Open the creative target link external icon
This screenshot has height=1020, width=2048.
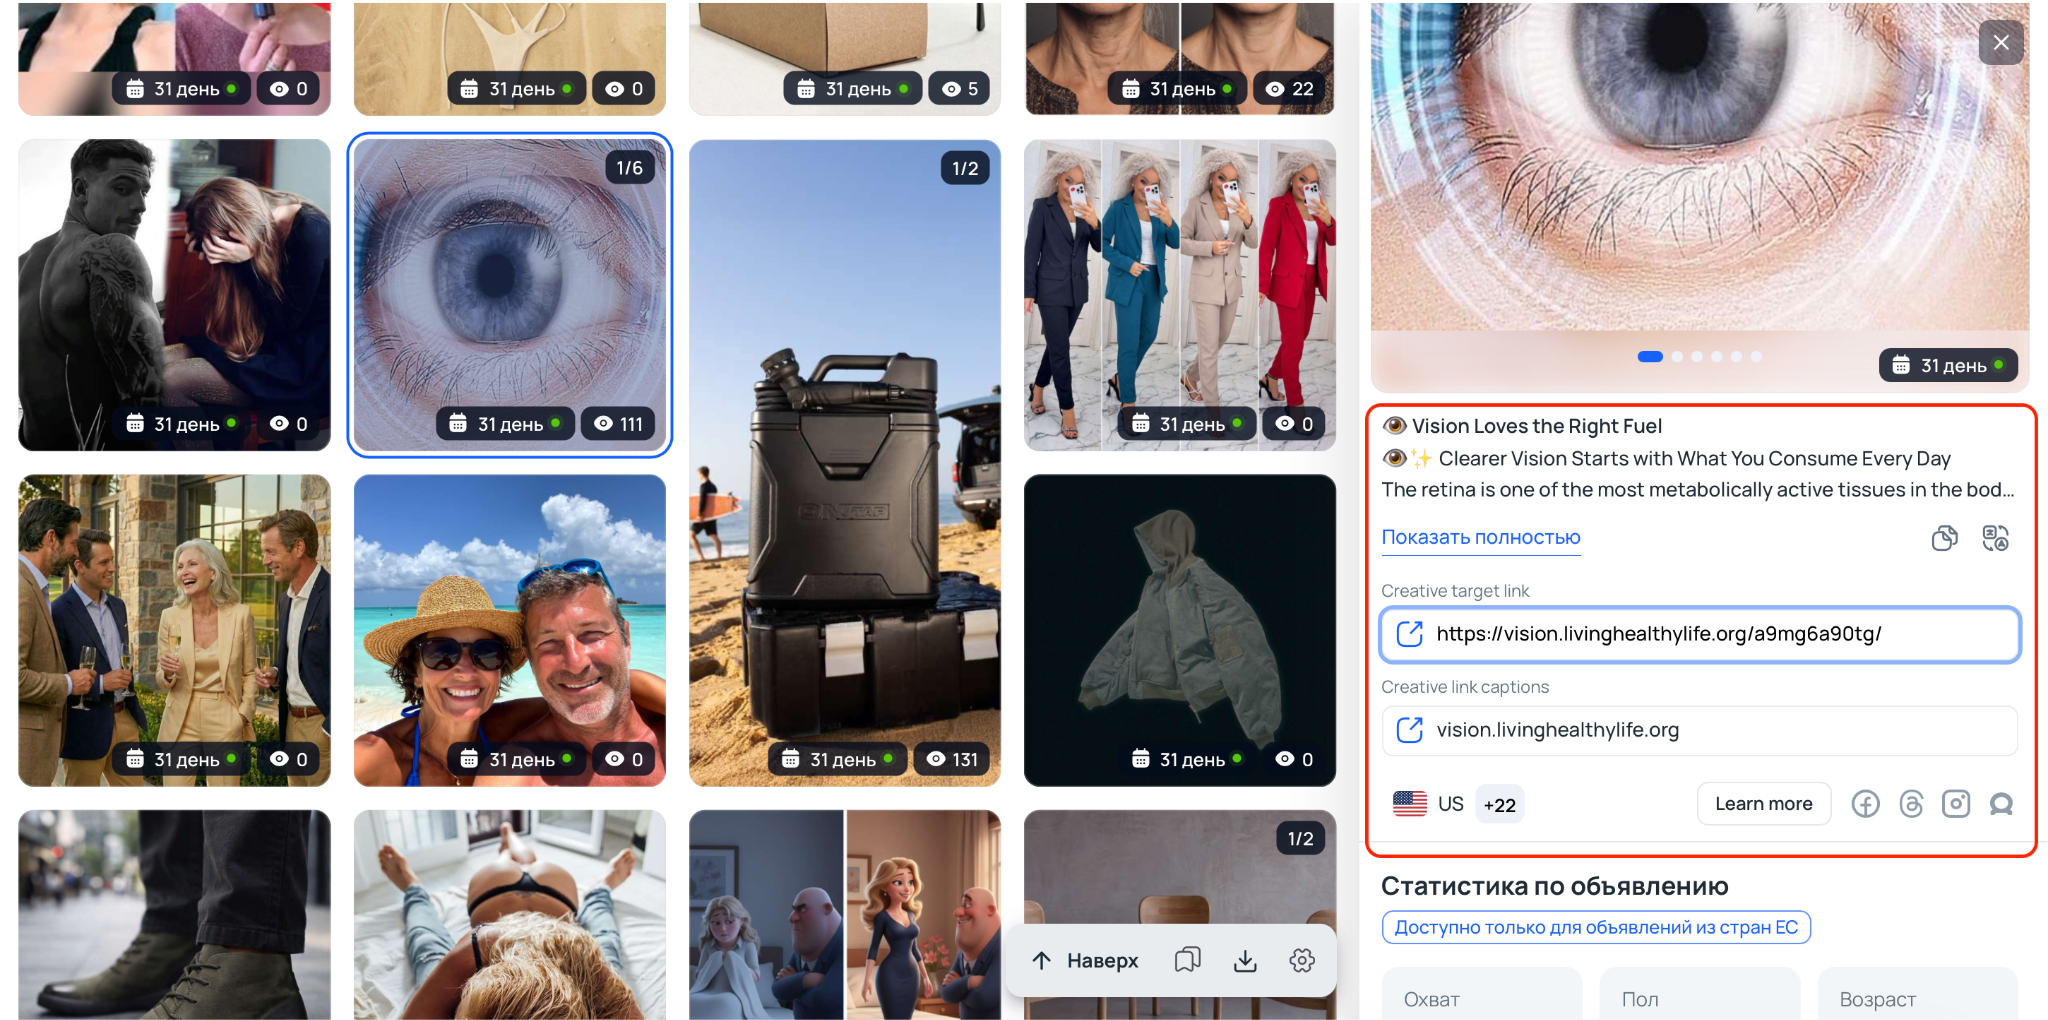tap(1409, 634)
